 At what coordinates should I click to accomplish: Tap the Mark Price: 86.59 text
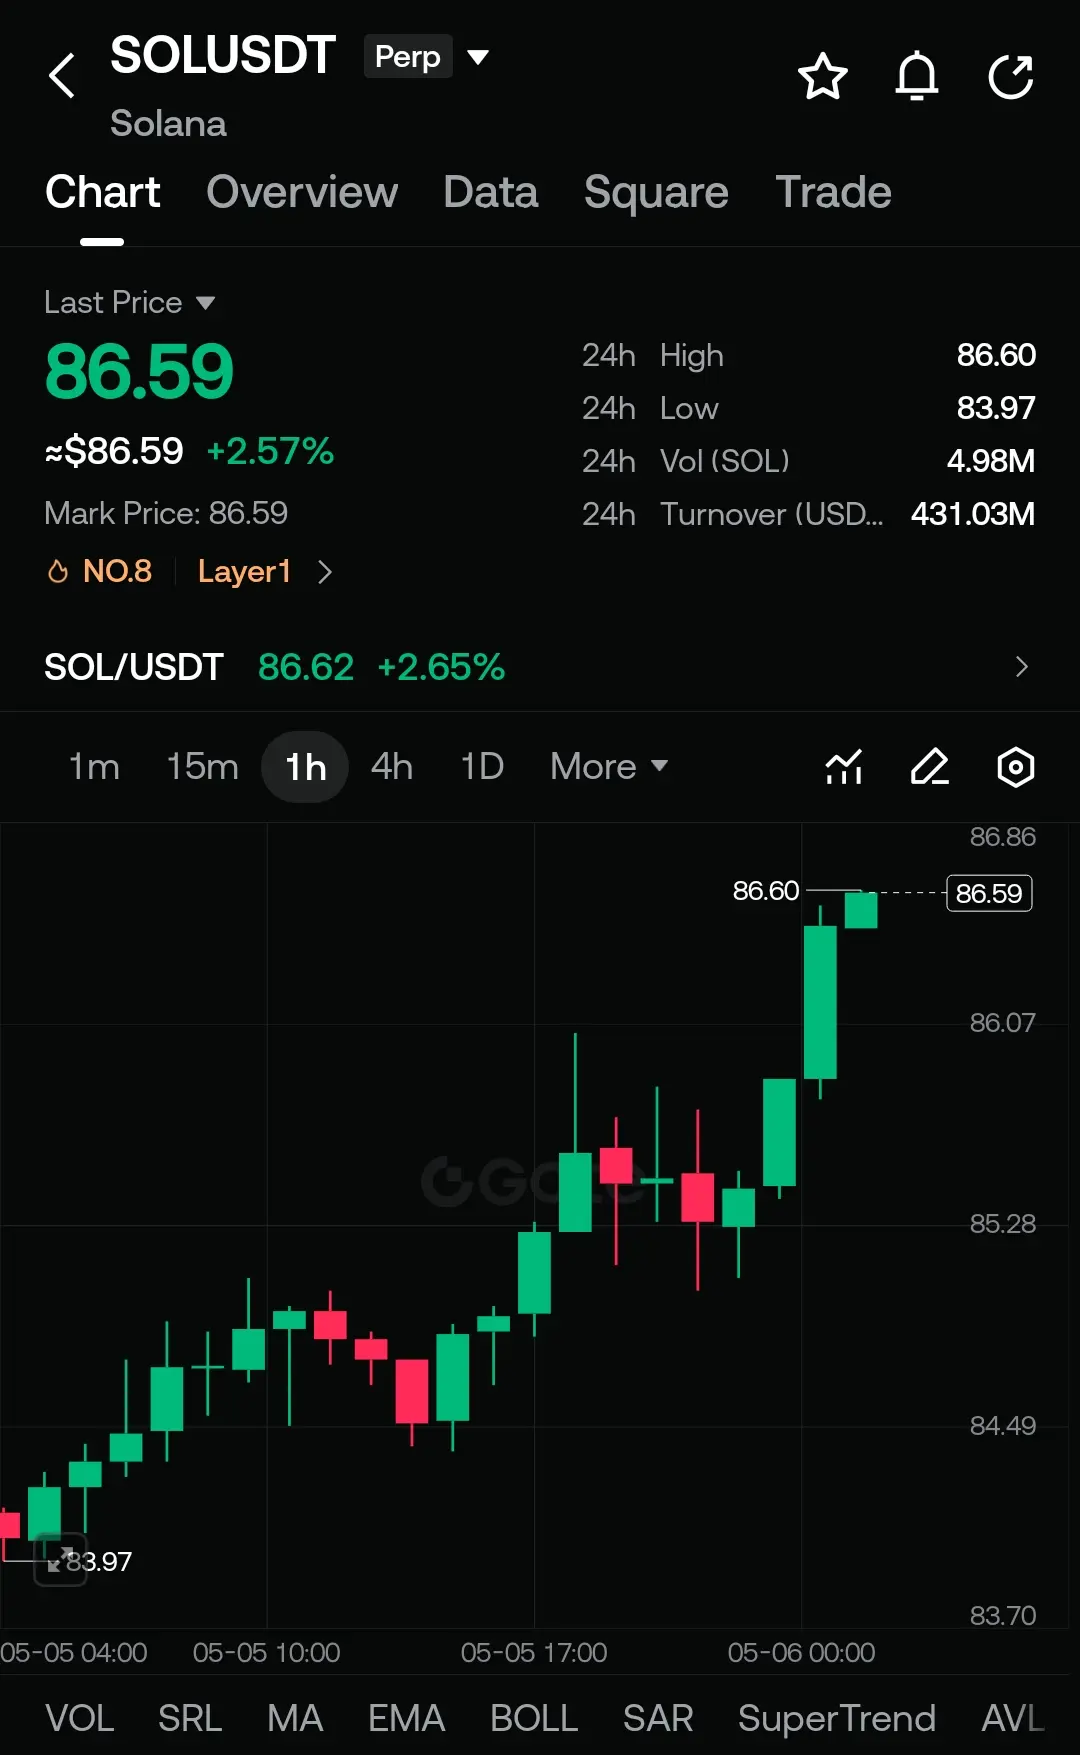click(166, 513)
